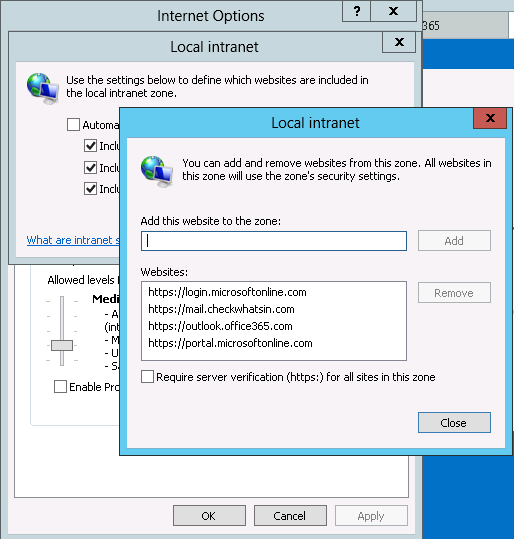Viewport: 514px width, 539px height.
Task: Click Cancel in Internet Options
Action: [x=290, y=516]
